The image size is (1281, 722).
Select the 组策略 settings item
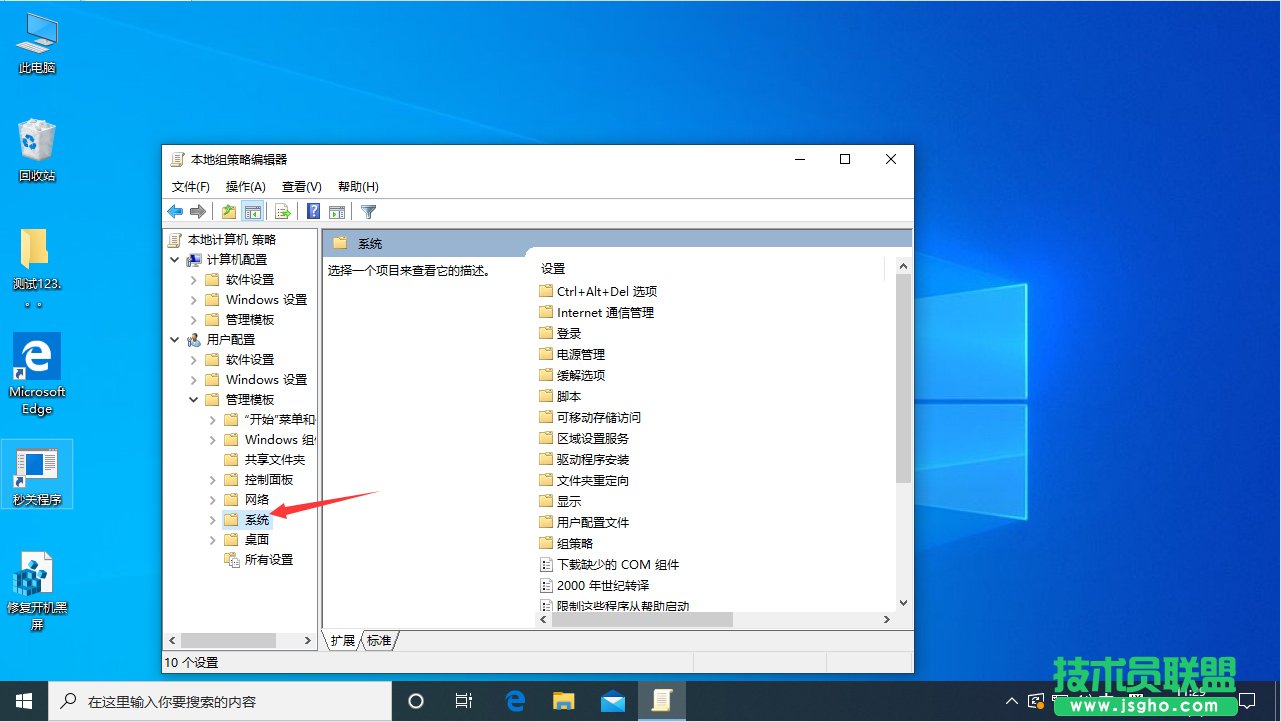click(573, 542)
